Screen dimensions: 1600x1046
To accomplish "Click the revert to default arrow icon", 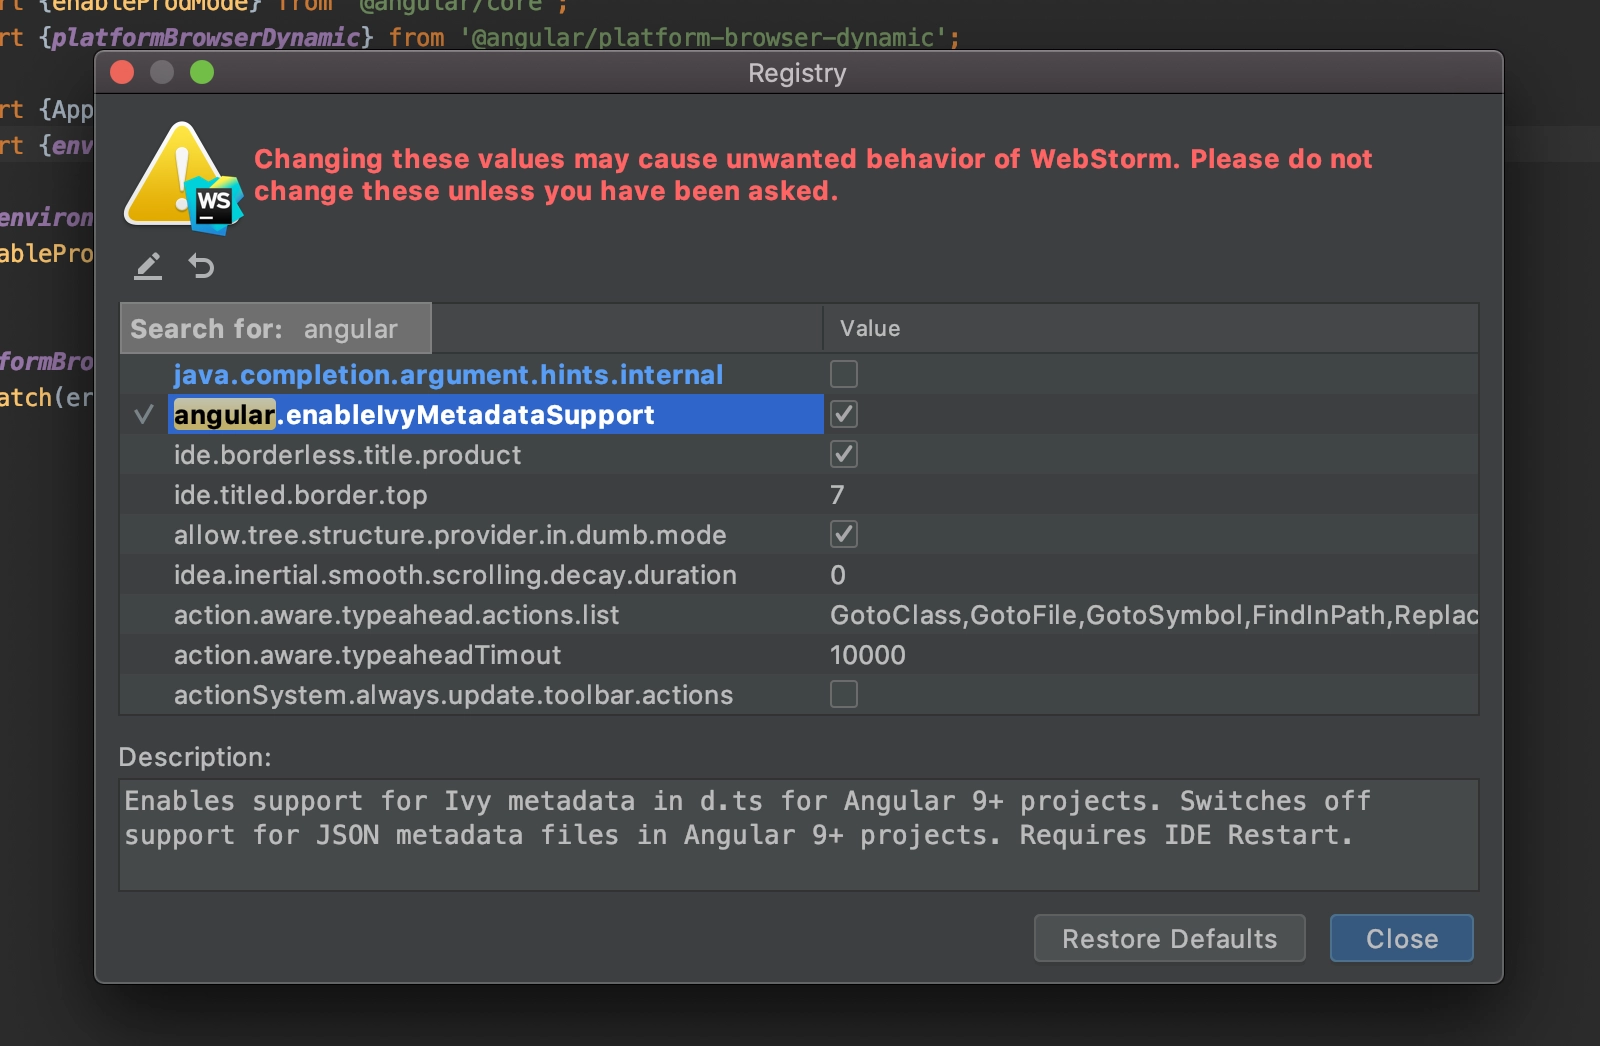I will pos(201,266).
